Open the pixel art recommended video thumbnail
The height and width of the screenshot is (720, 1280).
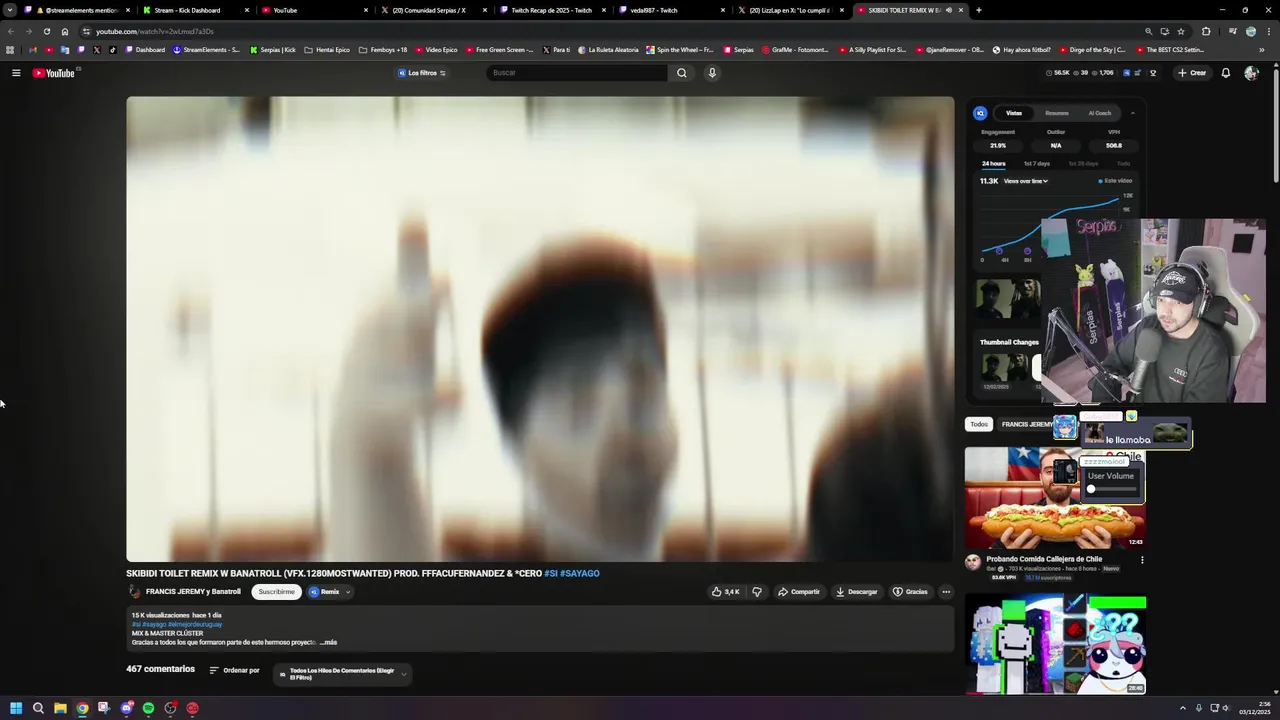point(1055,644)
